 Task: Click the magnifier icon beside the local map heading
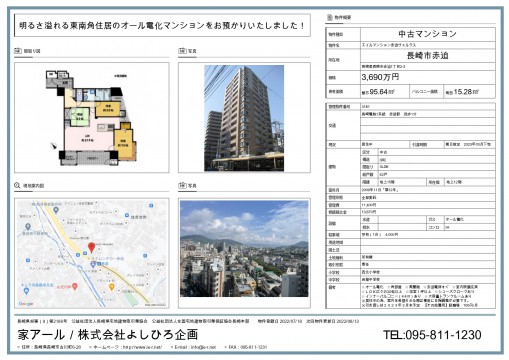click(17, 185)
